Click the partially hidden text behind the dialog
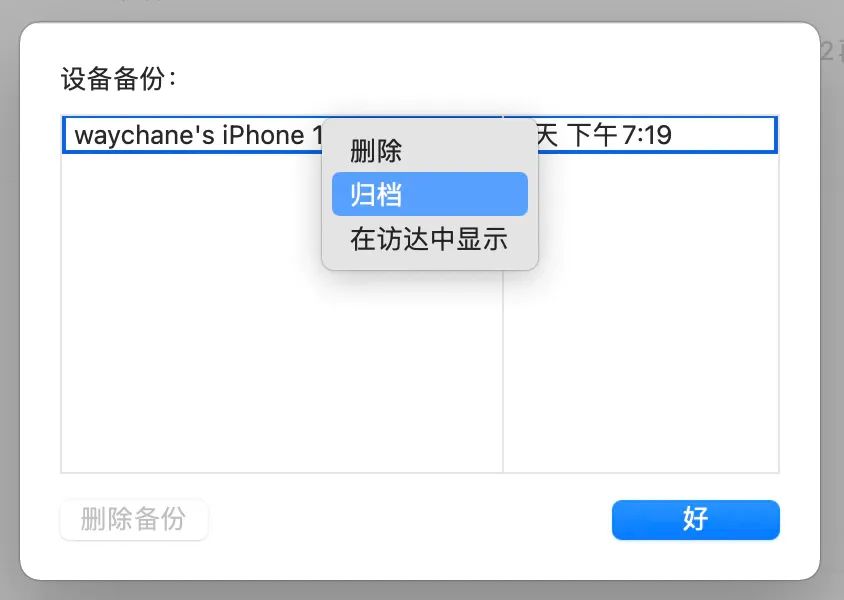844x600 pixels. pyautogui.click(x=832, y=52)
